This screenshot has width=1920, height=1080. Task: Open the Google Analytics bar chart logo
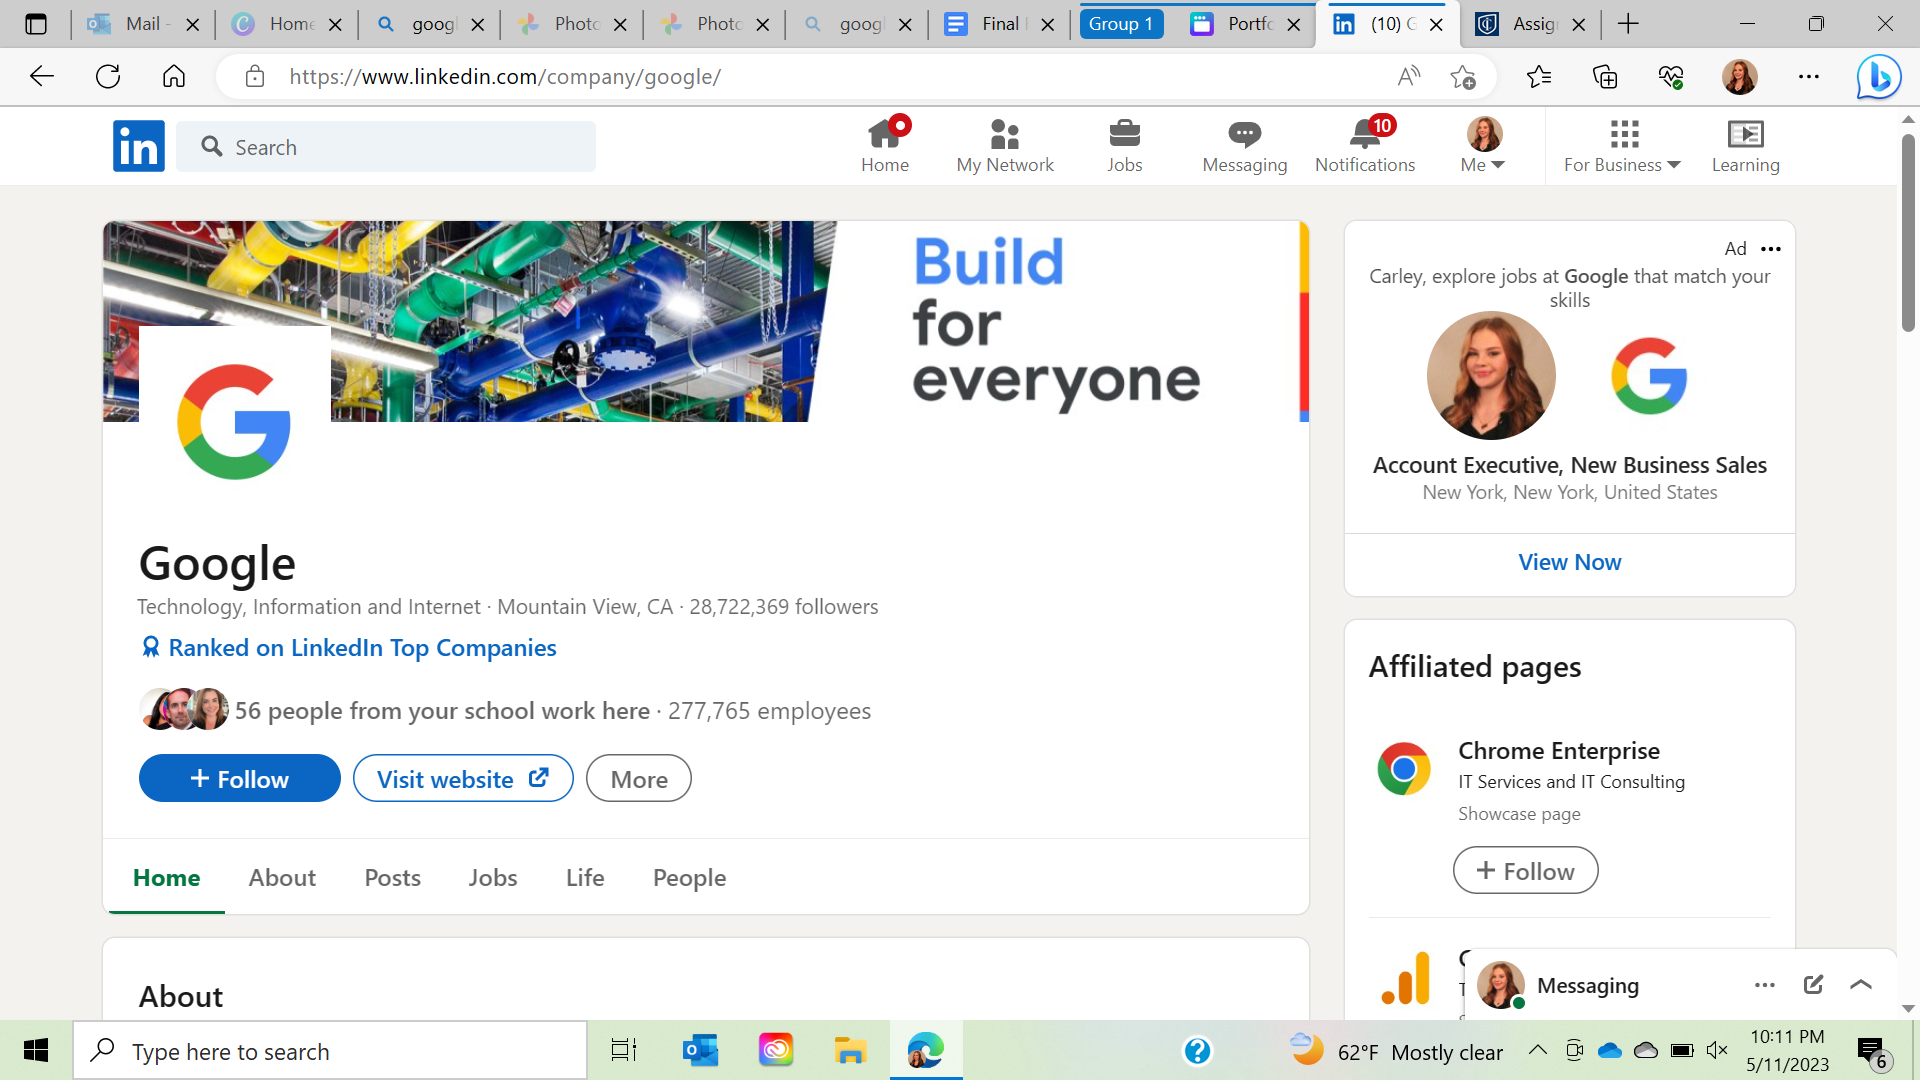pyautogui.click(x=1405, y=977)
